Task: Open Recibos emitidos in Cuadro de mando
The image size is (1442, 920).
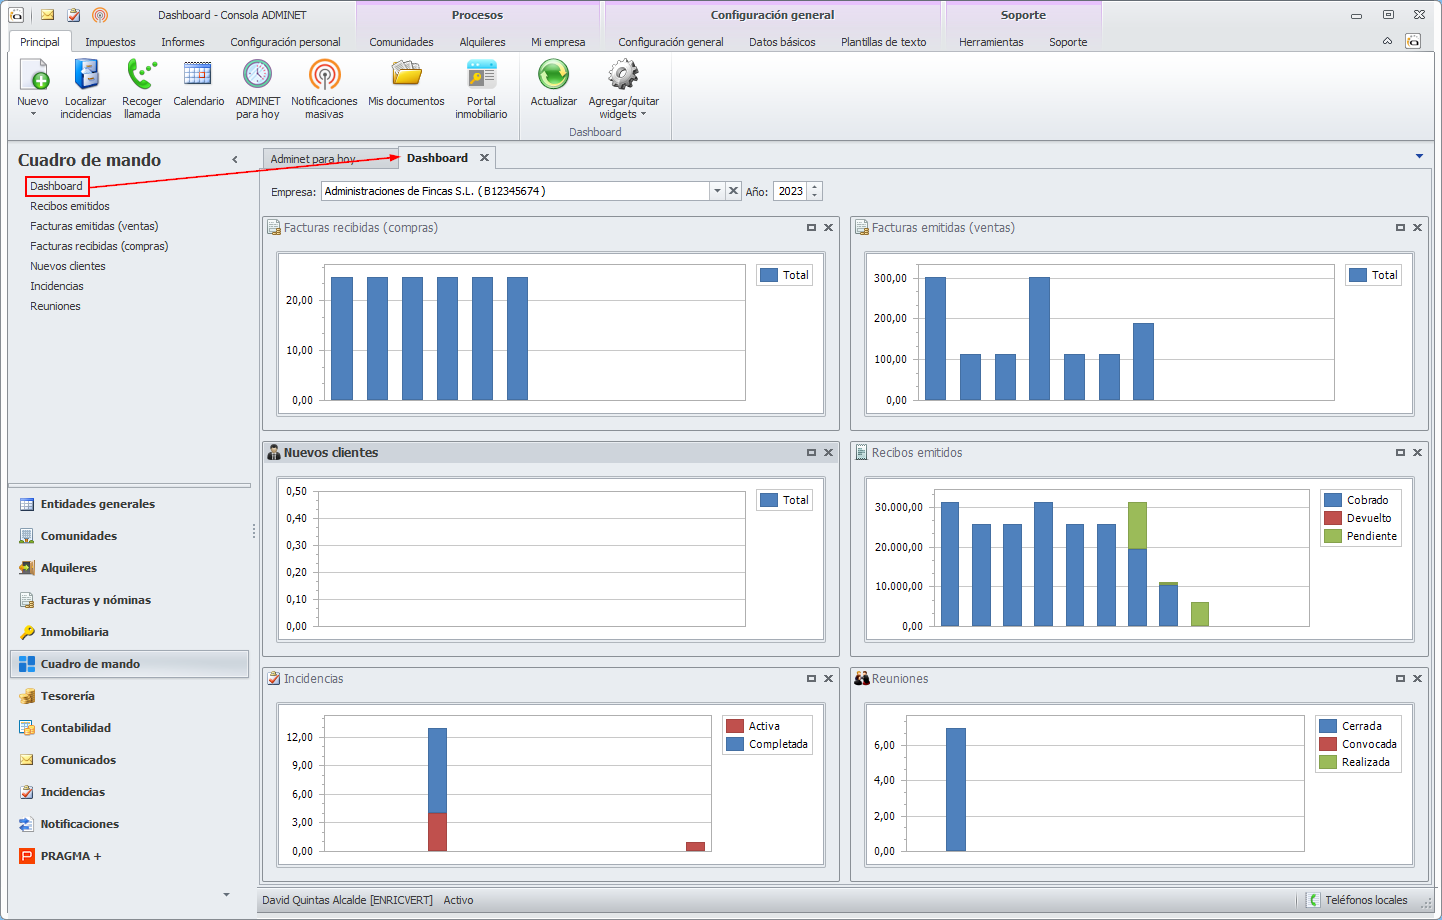Action: click(x=70, y=206)
